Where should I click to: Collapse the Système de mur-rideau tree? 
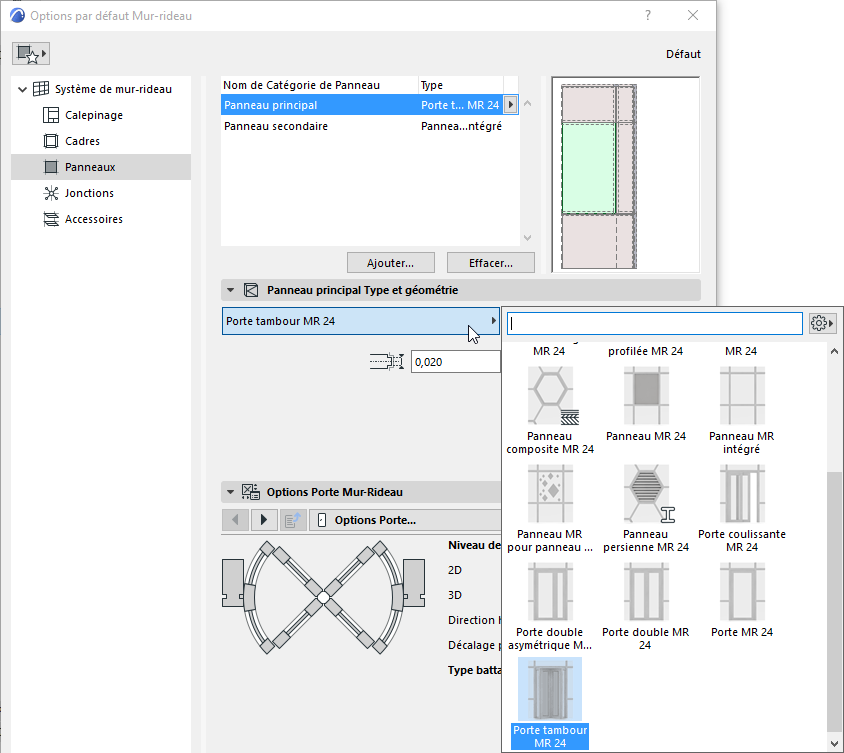click(22, 89)
